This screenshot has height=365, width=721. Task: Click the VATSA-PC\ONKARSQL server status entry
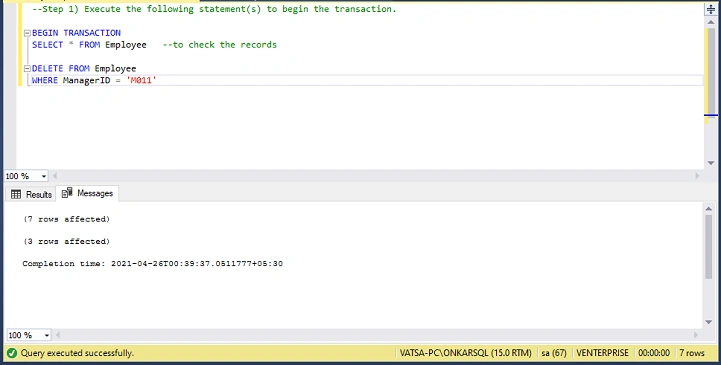coord(465,353)
